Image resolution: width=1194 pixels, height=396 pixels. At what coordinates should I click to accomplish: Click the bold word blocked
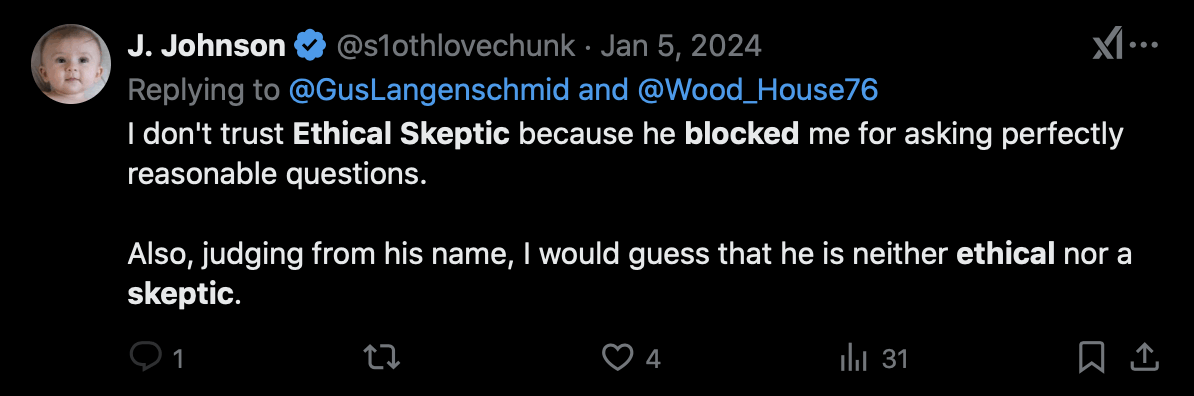742,134
